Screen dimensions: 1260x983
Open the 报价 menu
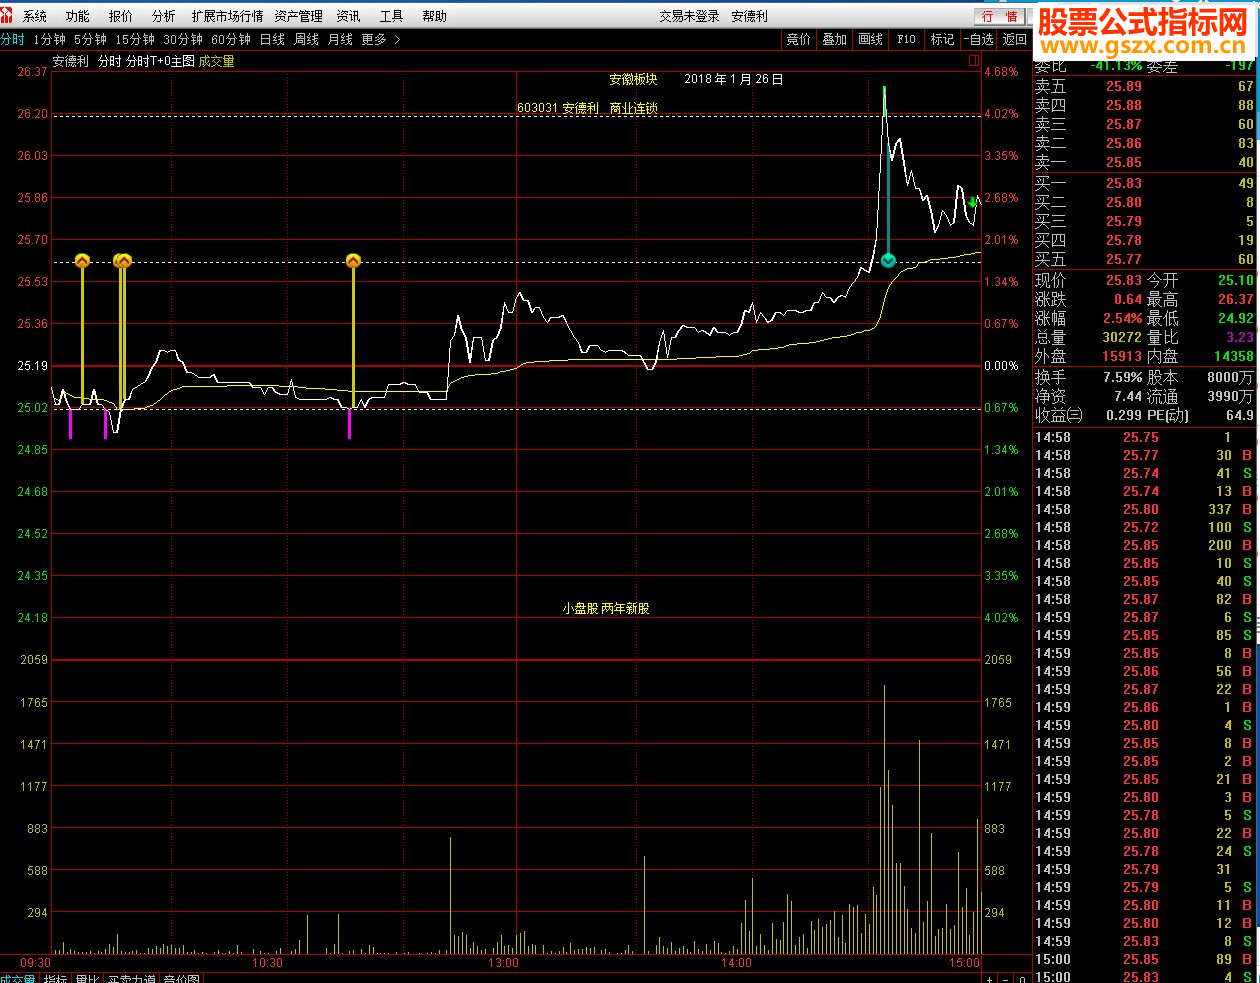pyautogui.click(x=121, y=16)
